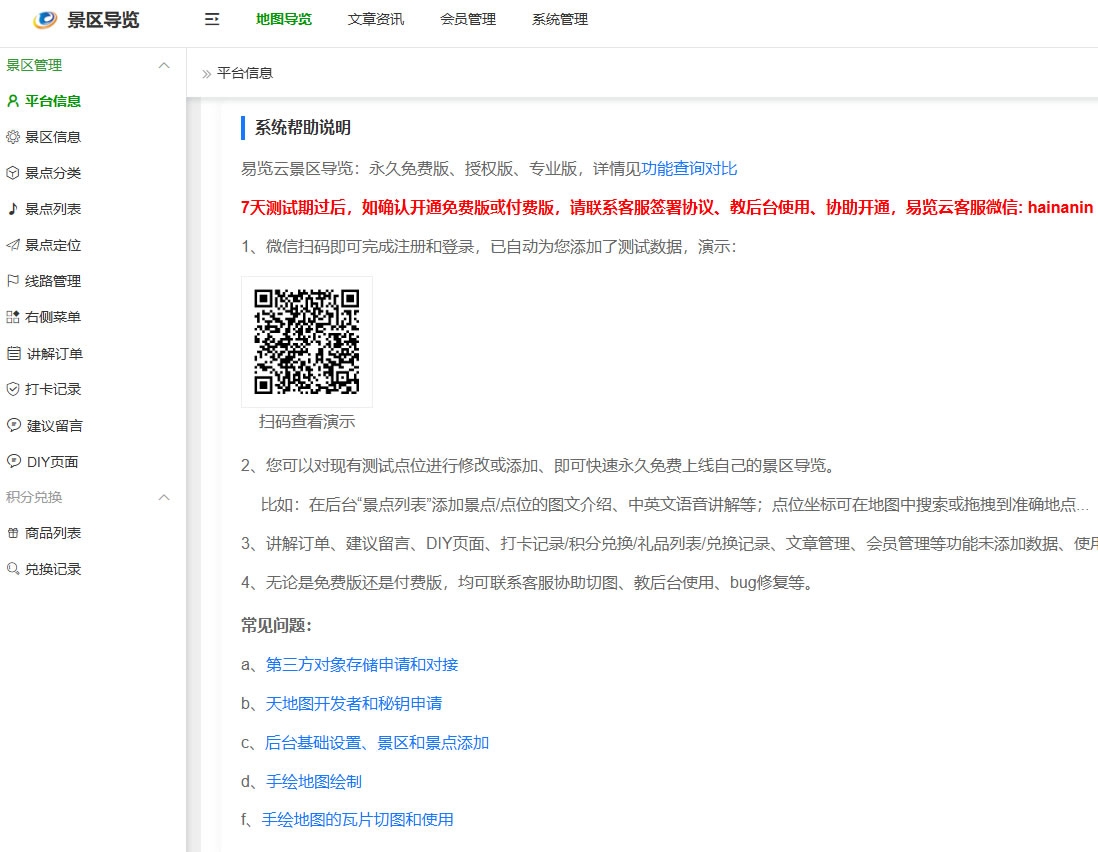Open 商品列表 under 积分兑换
Screen dimensions: 1098x852
[x=53, y=533]
